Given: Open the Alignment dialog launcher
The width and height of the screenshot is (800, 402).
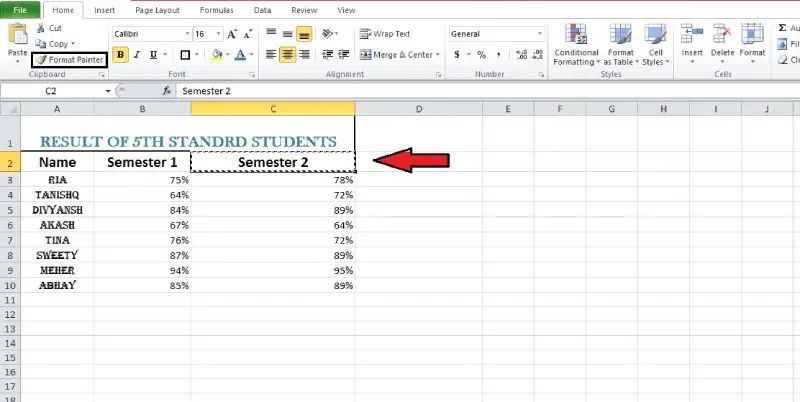Looking at the screenshot, I should point(438,75).
